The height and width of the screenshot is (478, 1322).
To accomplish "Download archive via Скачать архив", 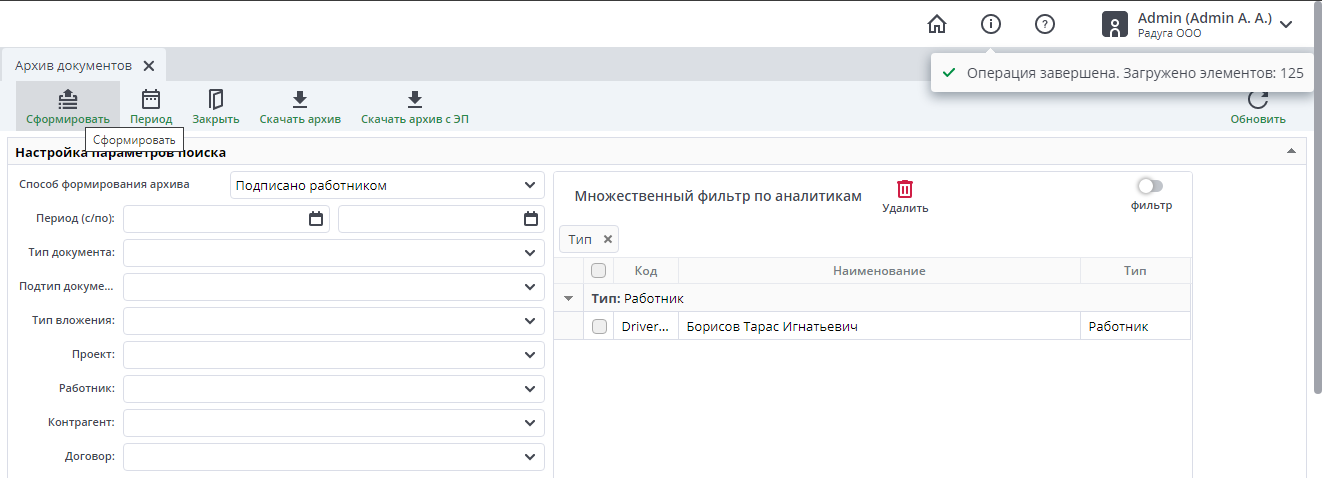I will point(300,99).
